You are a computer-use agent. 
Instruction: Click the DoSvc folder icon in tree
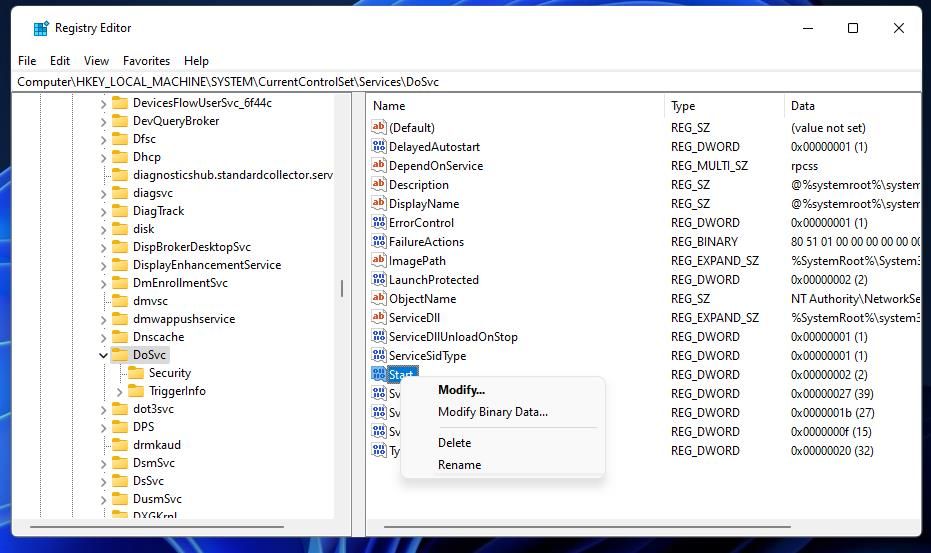pyautogui.click(x=120, y=355)
